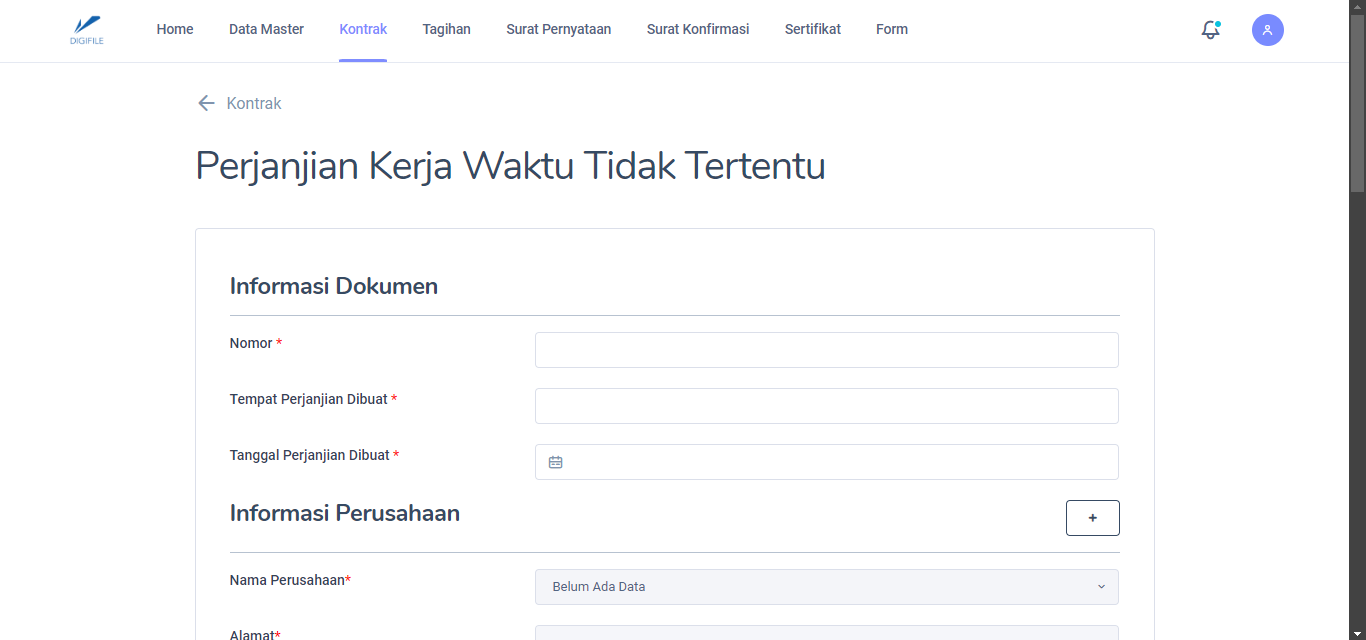Open the Tagihan menu
This screenshot has height=640, width=1366.
click(x=446, y=29)
